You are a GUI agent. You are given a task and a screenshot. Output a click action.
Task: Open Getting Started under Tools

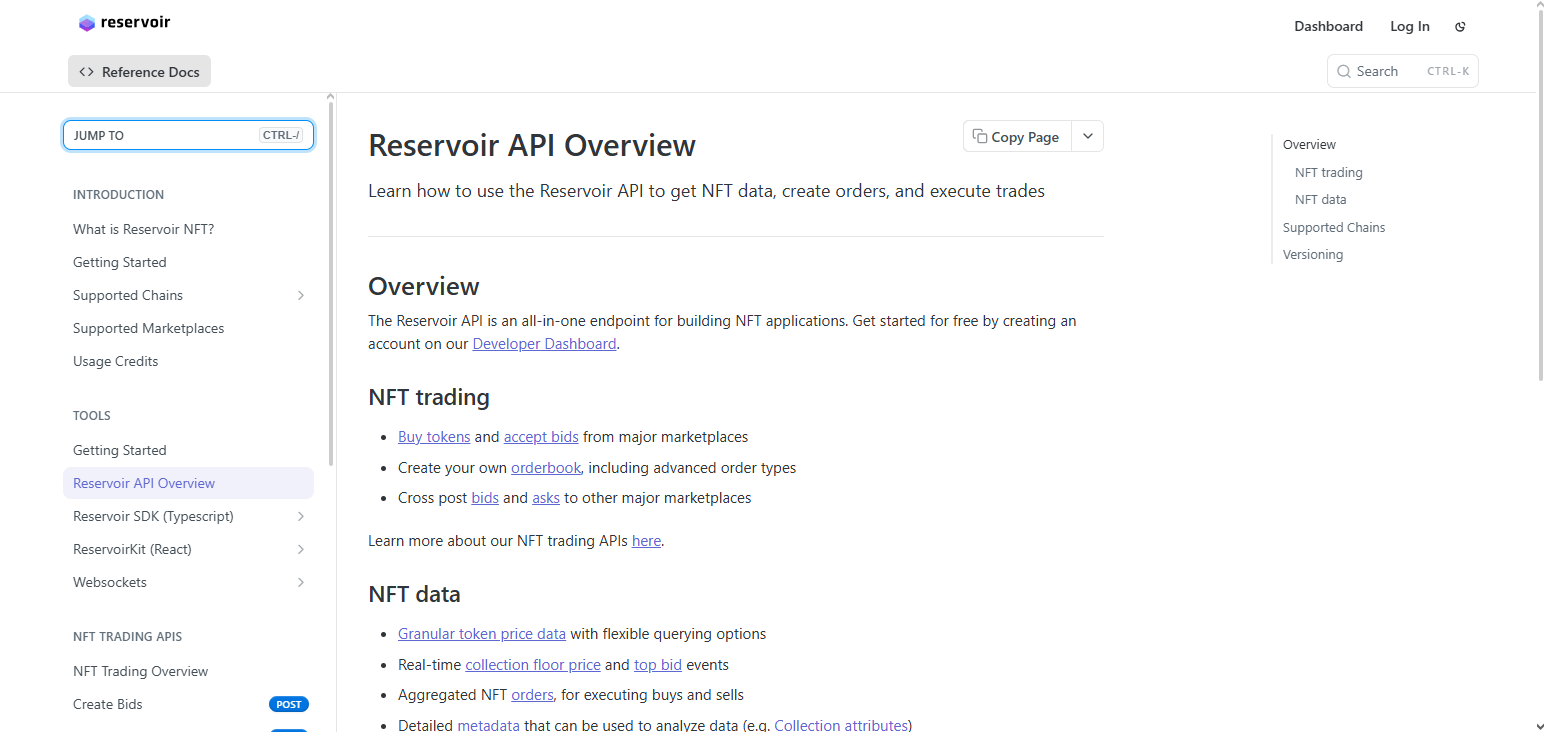[x=119, y=450]
